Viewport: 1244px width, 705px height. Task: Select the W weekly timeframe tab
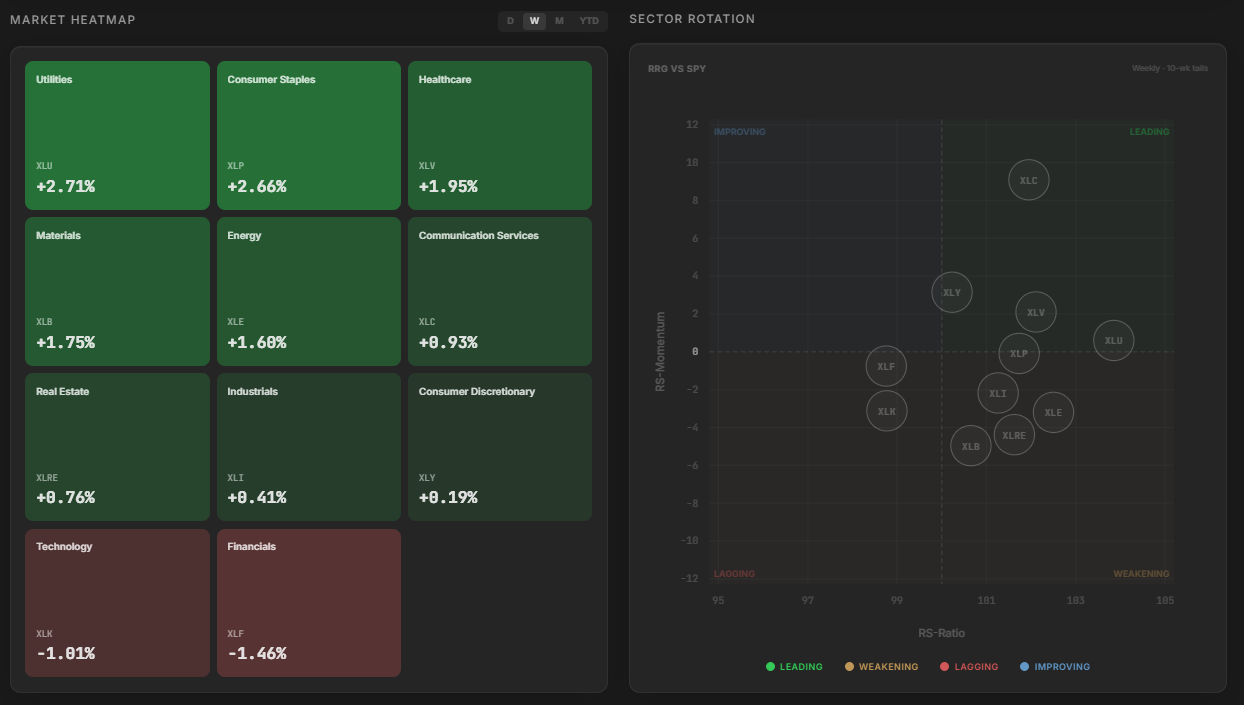tap(534, 21)
